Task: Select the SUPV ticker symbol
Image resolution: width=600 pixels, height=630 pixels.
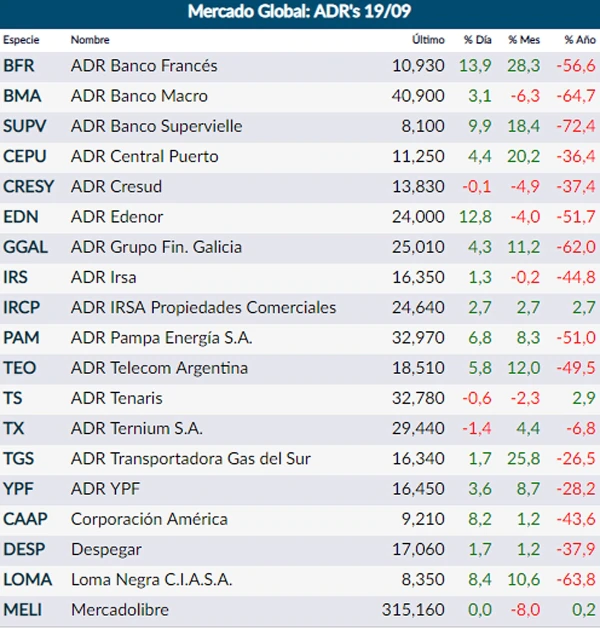Action: click(25, 126)
